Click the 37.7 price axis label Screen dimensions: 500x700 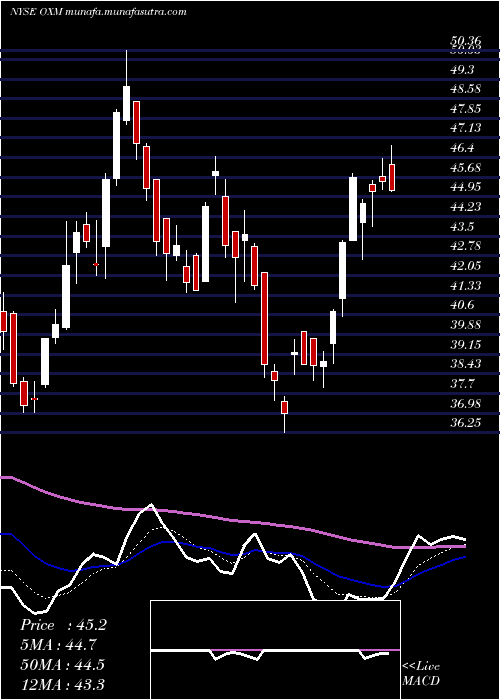(462, 383)
